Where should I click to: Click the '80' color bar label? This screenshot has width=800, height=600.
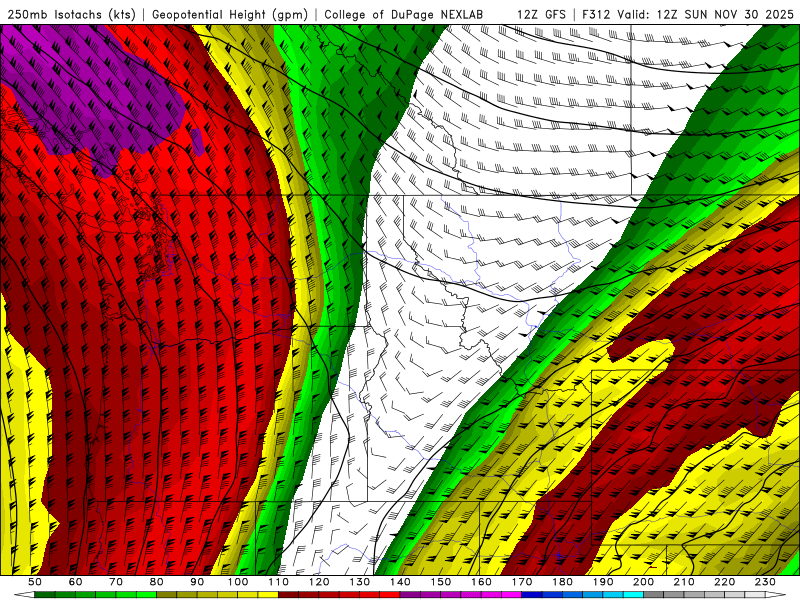tap(156, 582)
